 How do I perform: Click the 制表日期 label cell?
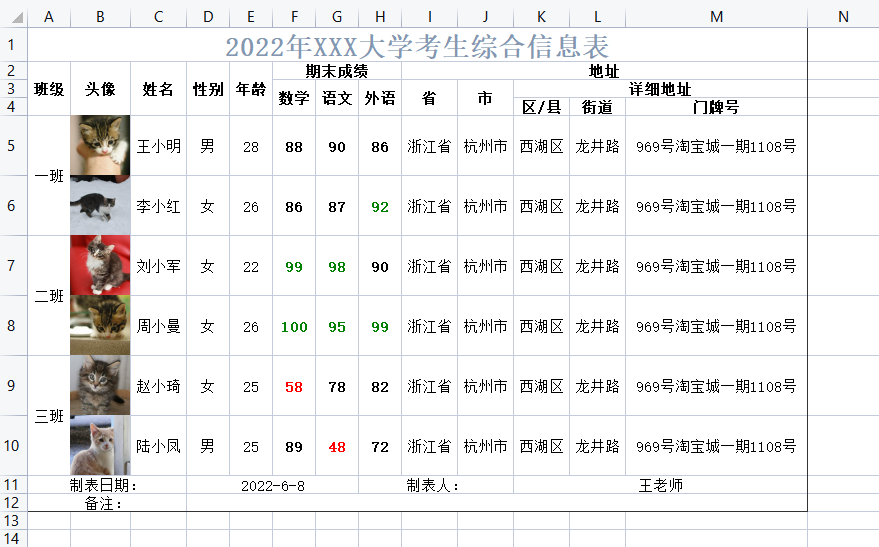pos(107,485)
